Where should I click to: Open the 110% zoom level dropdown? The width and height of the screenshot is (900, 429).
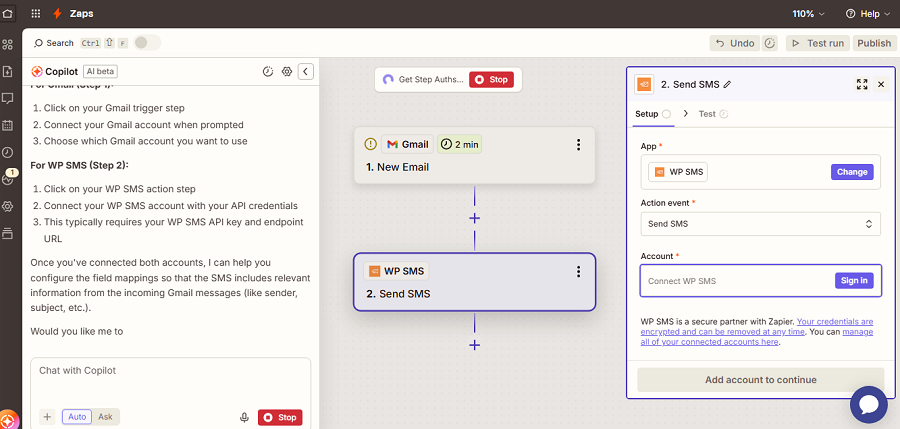click(x=809, y=14)
